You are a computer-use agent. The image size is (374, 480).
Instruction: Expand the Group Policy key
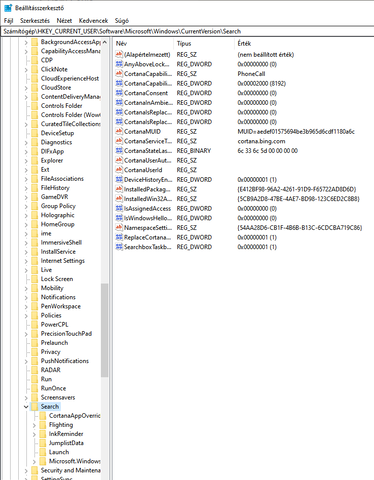pyautogui.click(x=26, y=206)
